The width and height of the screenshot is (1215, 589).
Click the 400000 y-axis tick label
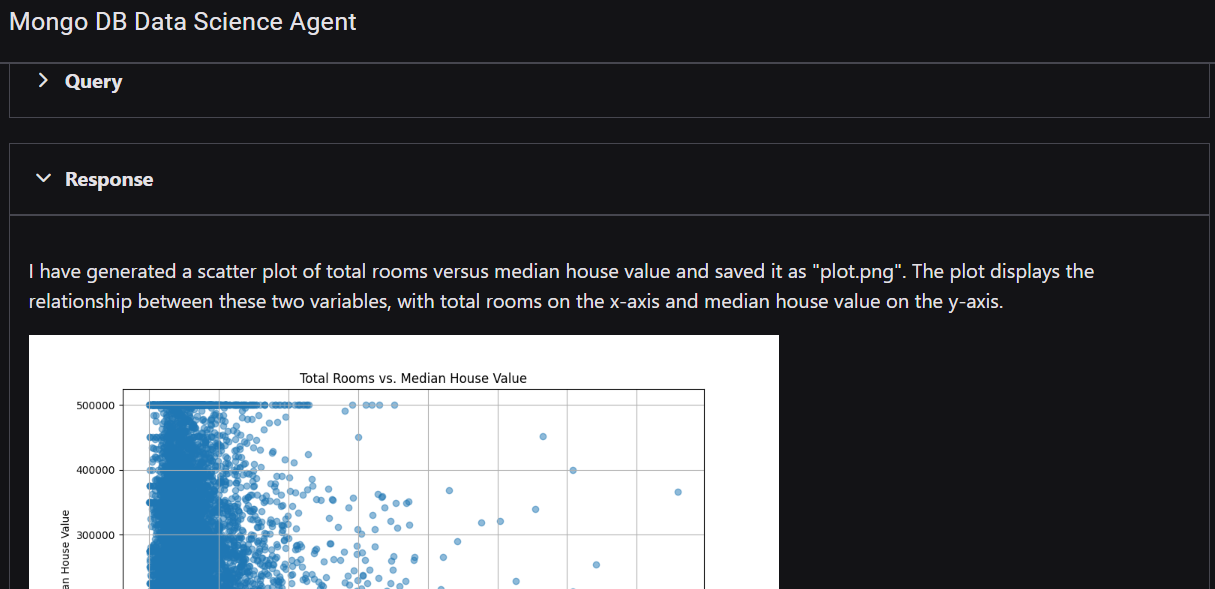pyautogui.click(x=93, y=470)
